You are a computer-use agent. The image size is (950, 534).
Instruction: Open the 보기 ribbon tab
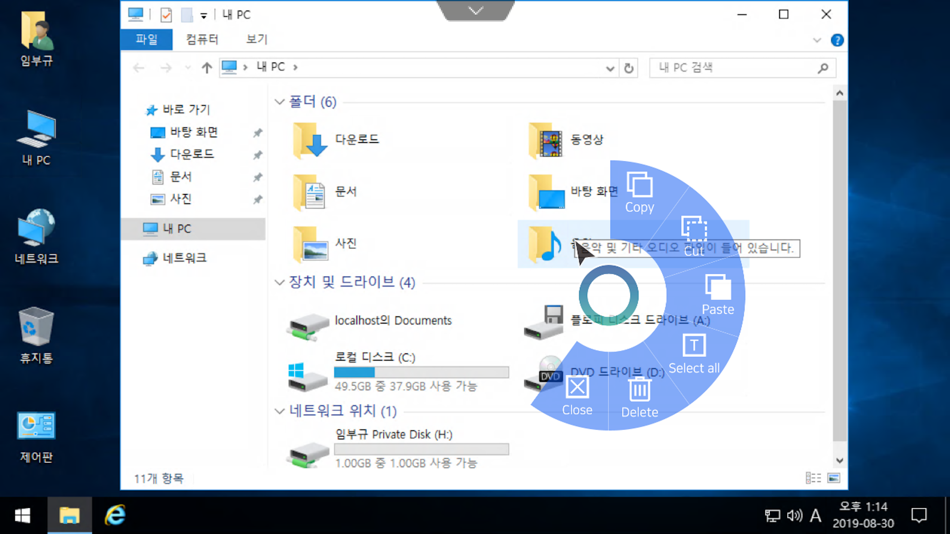(x=256, y=39)
